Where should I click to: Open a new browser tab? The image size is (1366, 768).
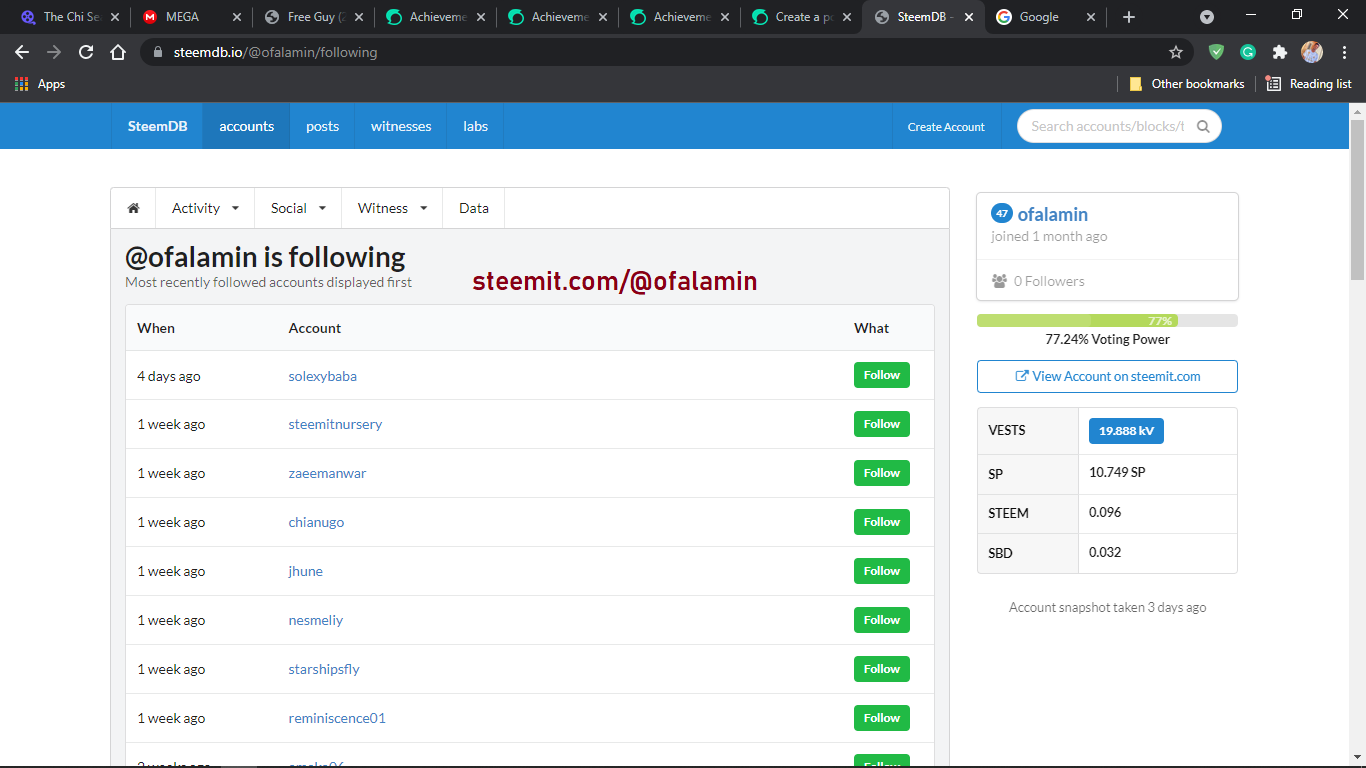coord(1129,17)
